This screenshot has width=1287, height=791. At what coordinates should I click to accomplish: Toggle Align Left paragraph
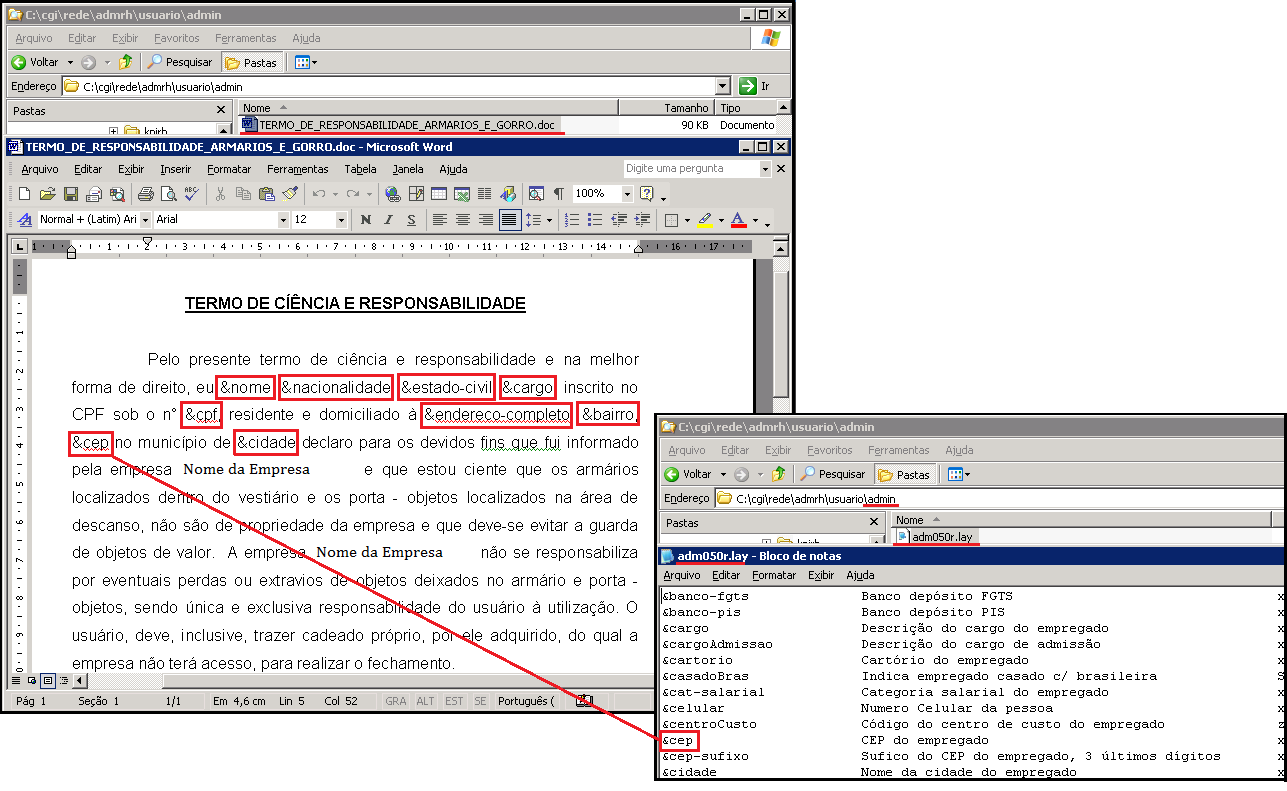(x=440, y=219)
